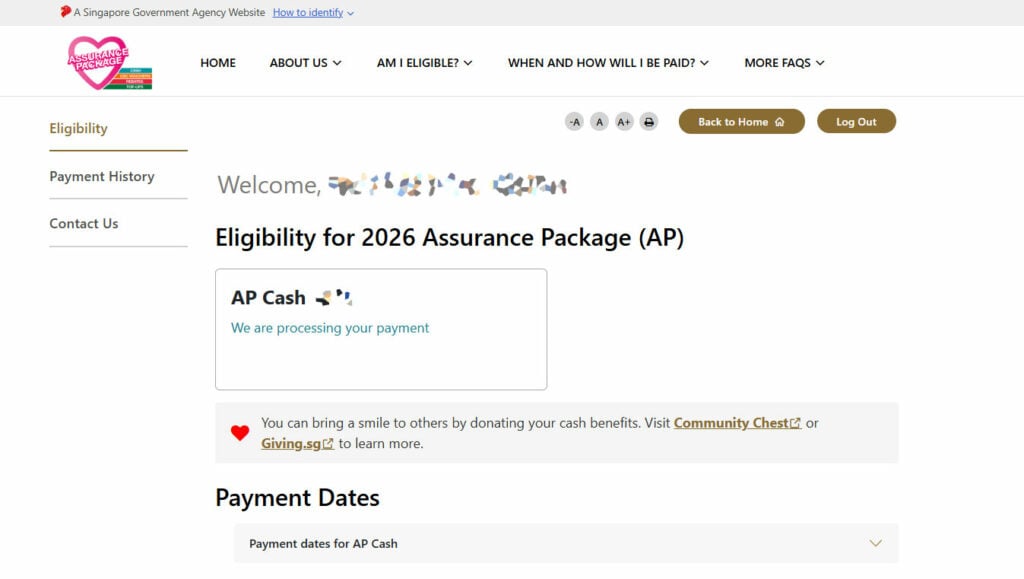This screenshot has height=579, width=1024.
Task: Open the external link icon next to Community Chest
Action: pyautogui.click(x=797, y=423)
